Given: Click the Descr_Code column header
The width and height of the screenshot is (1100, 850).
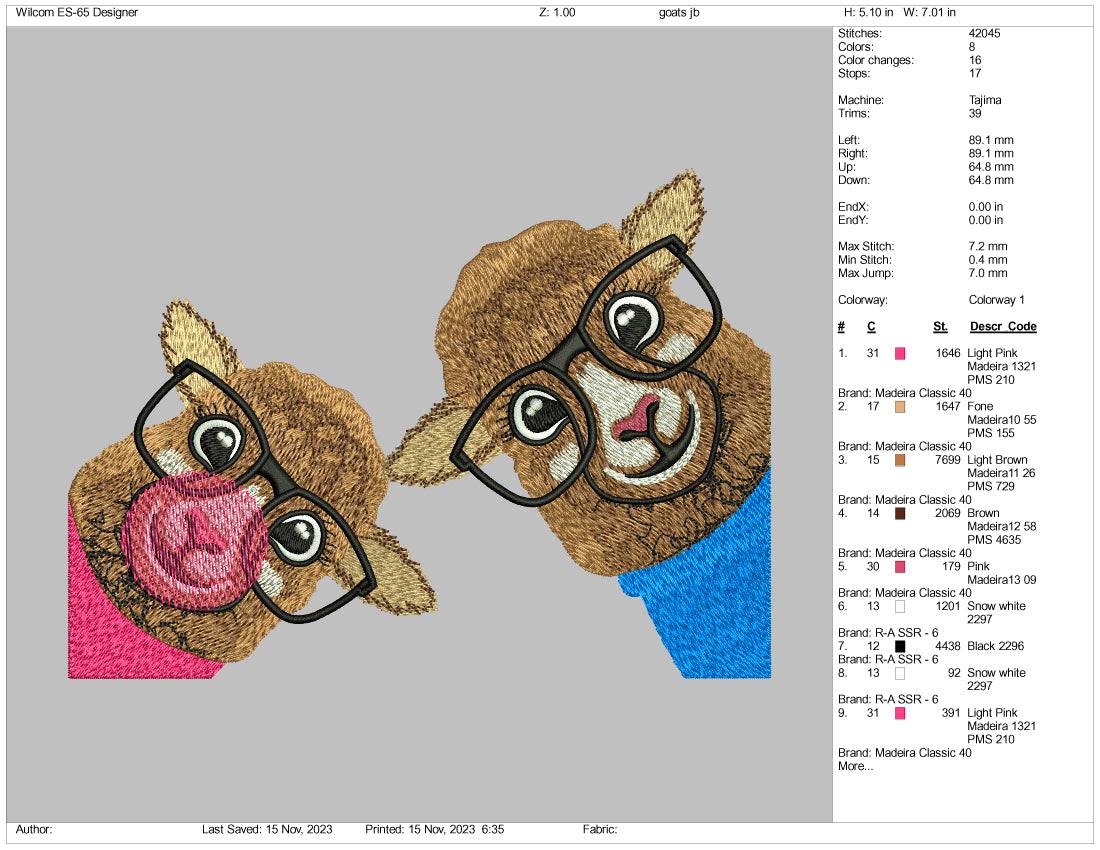Looking at the screenshot, I should click(1002, 327).
